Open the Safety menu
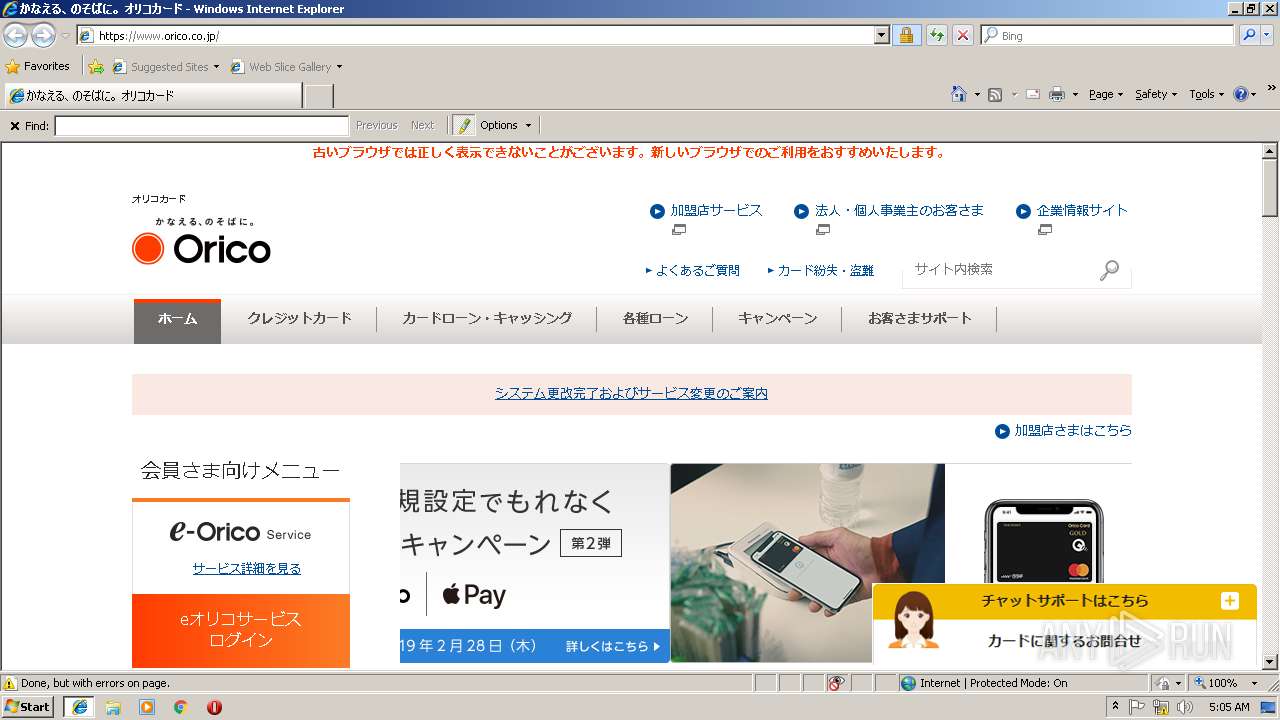Viewport: 1280px width, 720px height. [x=1156, y=94]
